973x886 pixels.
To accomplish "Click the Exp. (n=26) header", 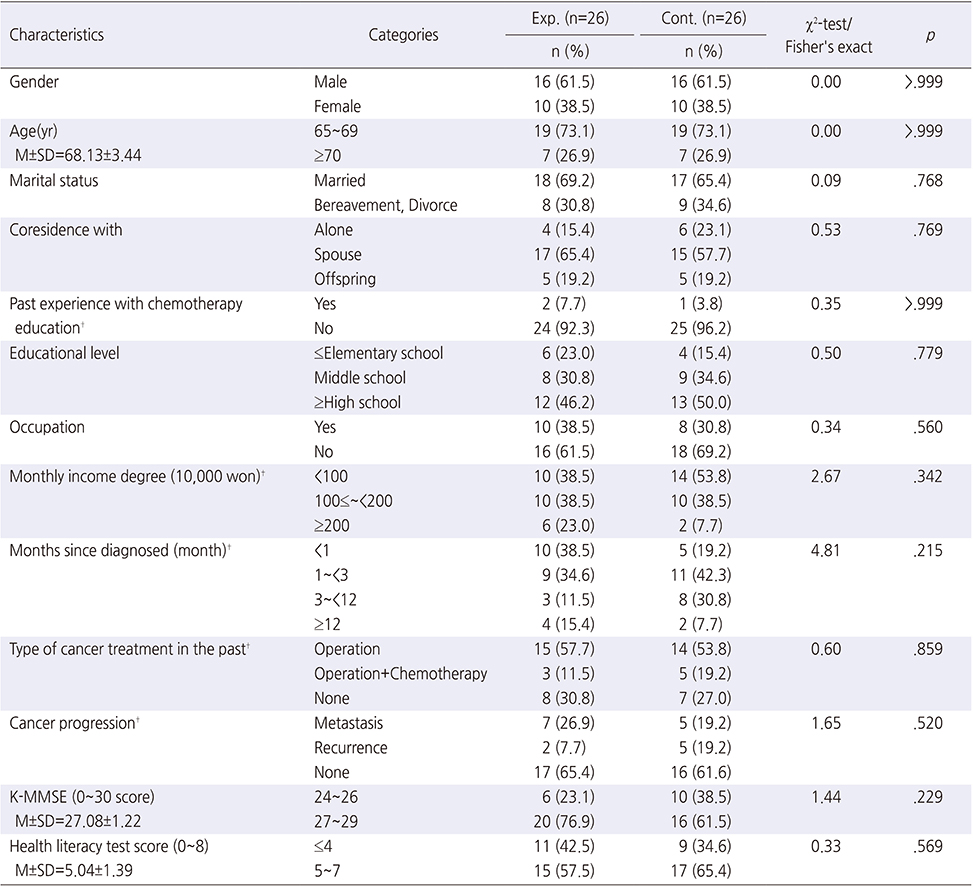I will [570, 19].
